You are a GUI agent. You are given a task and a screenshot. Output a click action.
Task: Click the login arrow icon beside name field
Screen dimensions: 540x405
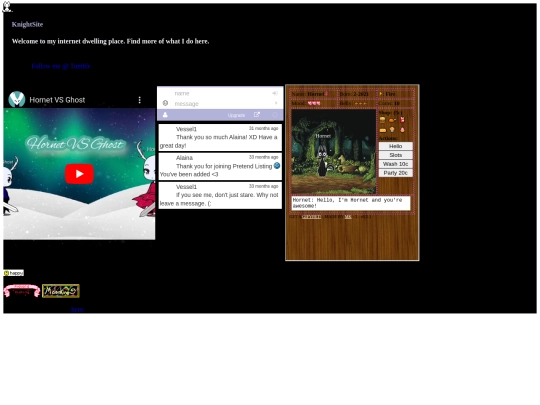(x=275, y=93)
